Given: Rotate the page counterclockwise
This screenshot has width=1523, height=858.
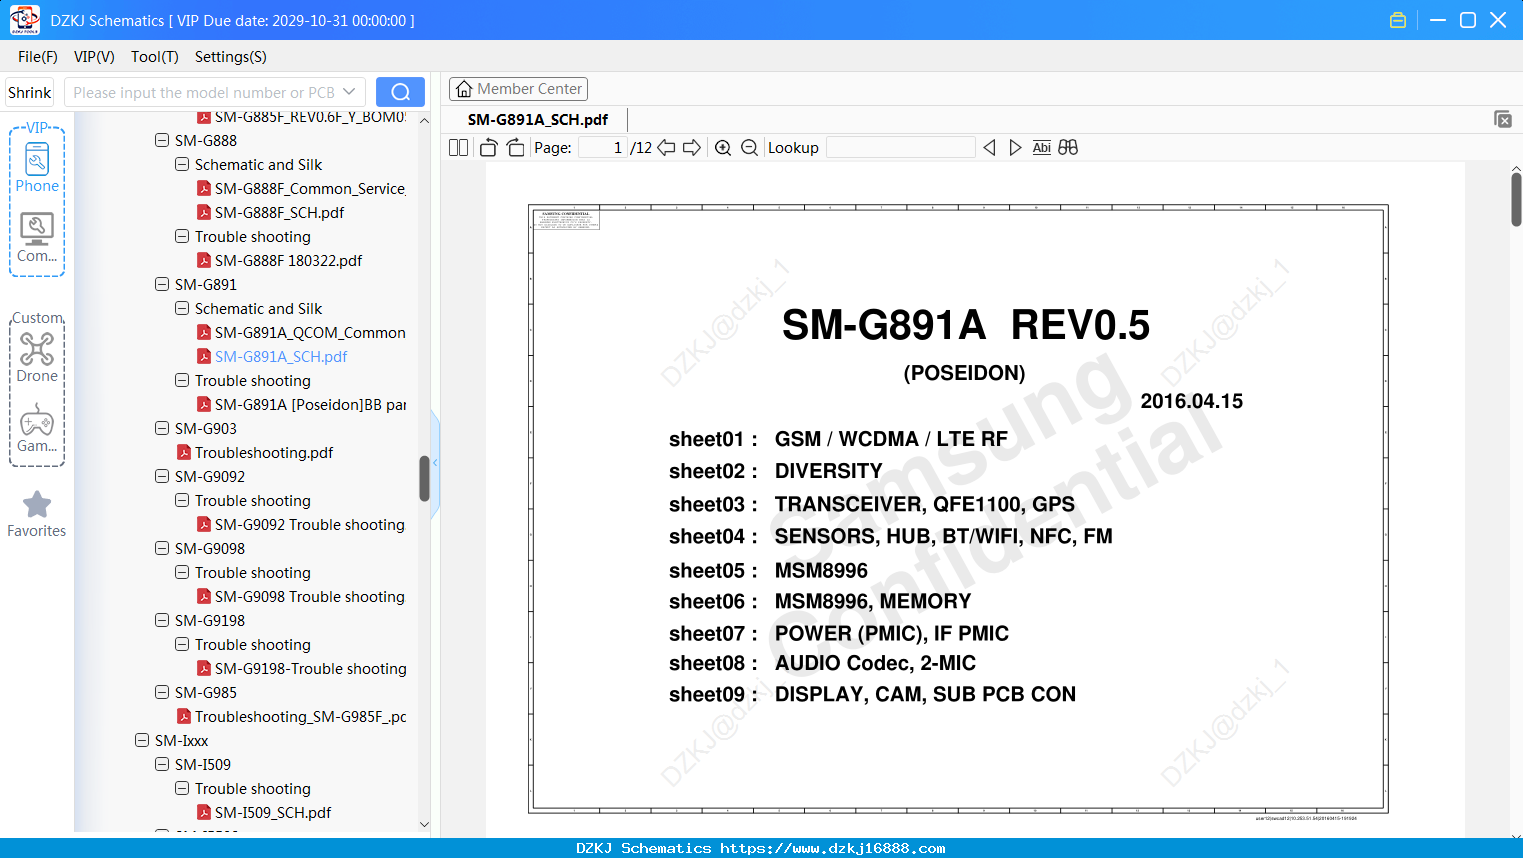Looking at the screenshot, I should 488,147.
